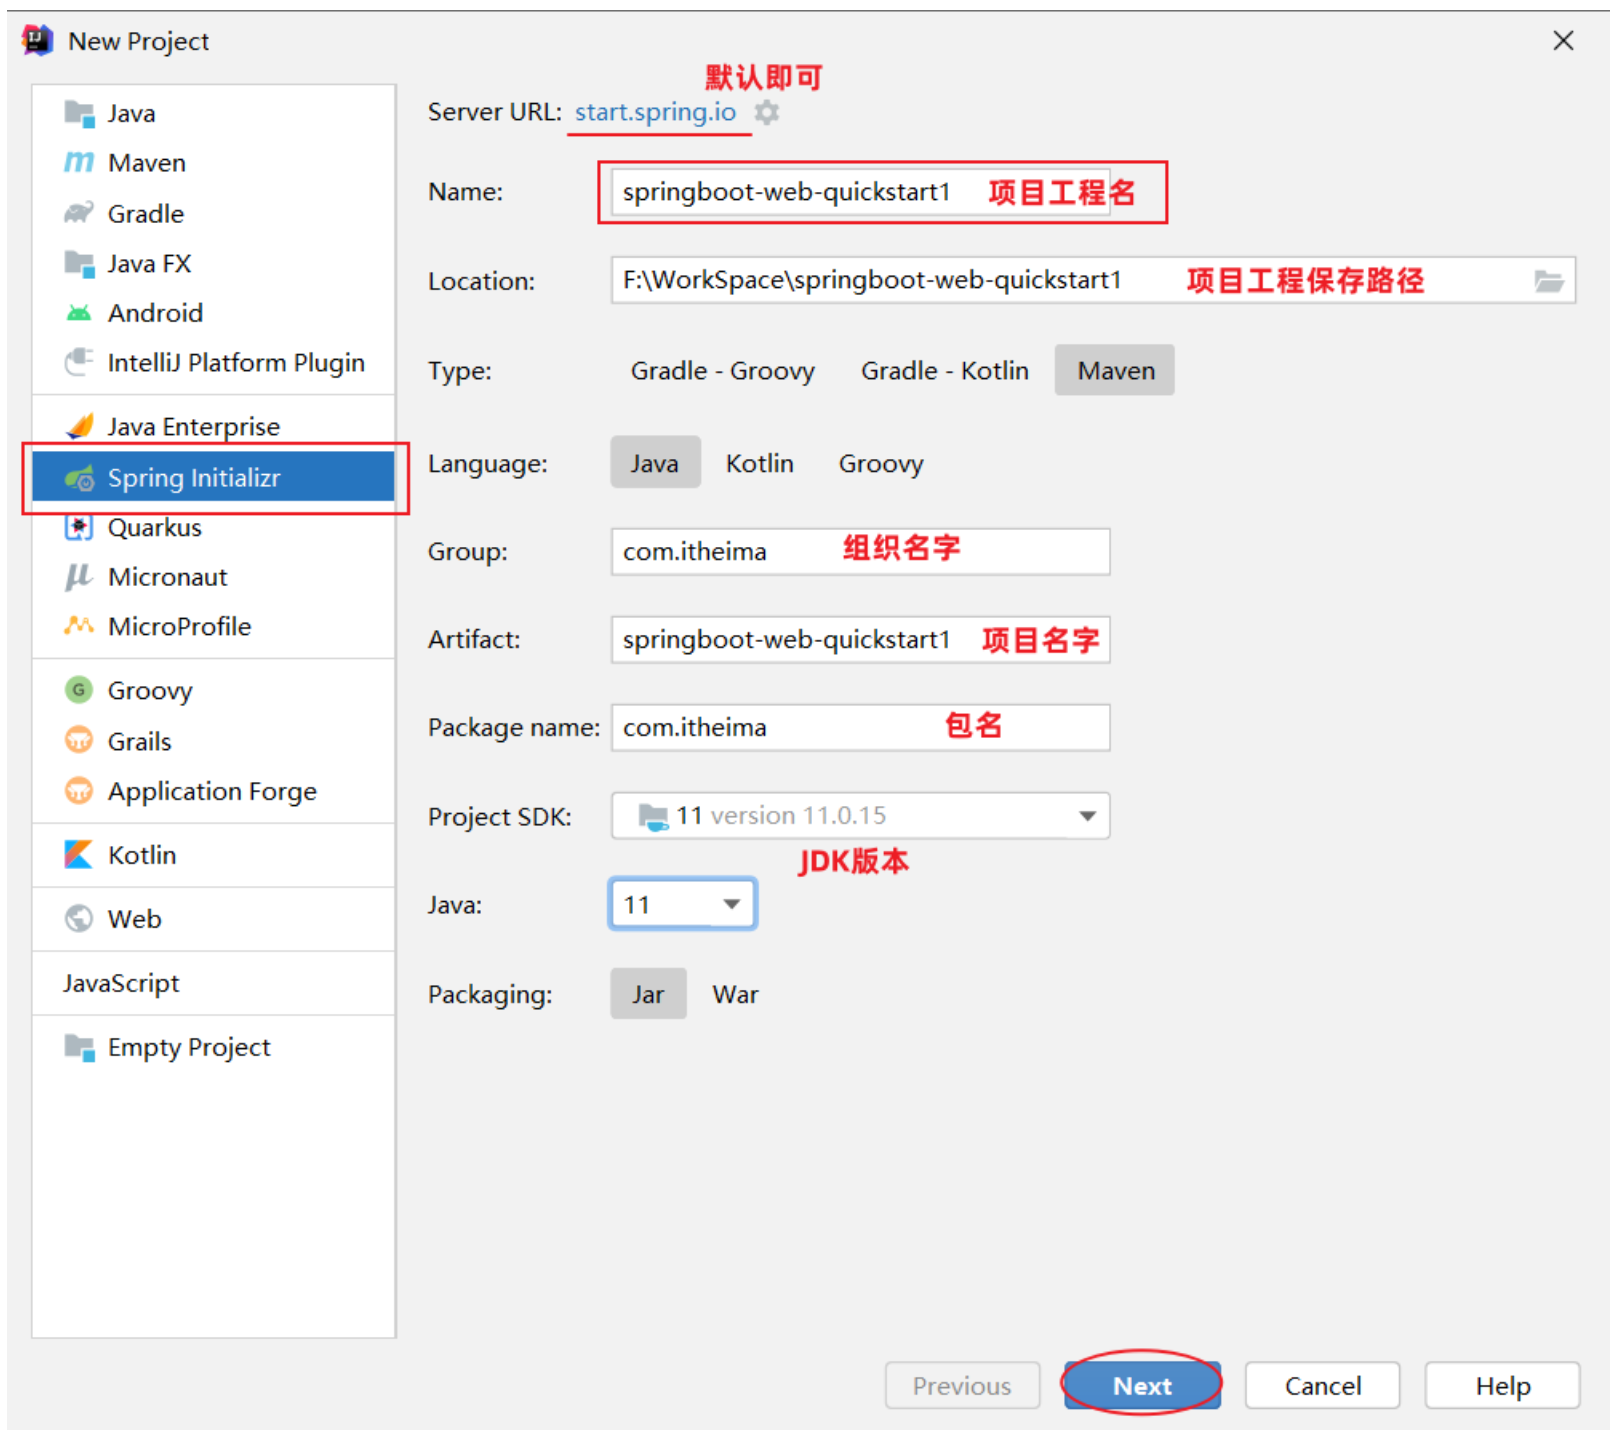Click the SDK folder icon in Project SDK
Screen dimensions: 1611x1433
pos(653,817)
